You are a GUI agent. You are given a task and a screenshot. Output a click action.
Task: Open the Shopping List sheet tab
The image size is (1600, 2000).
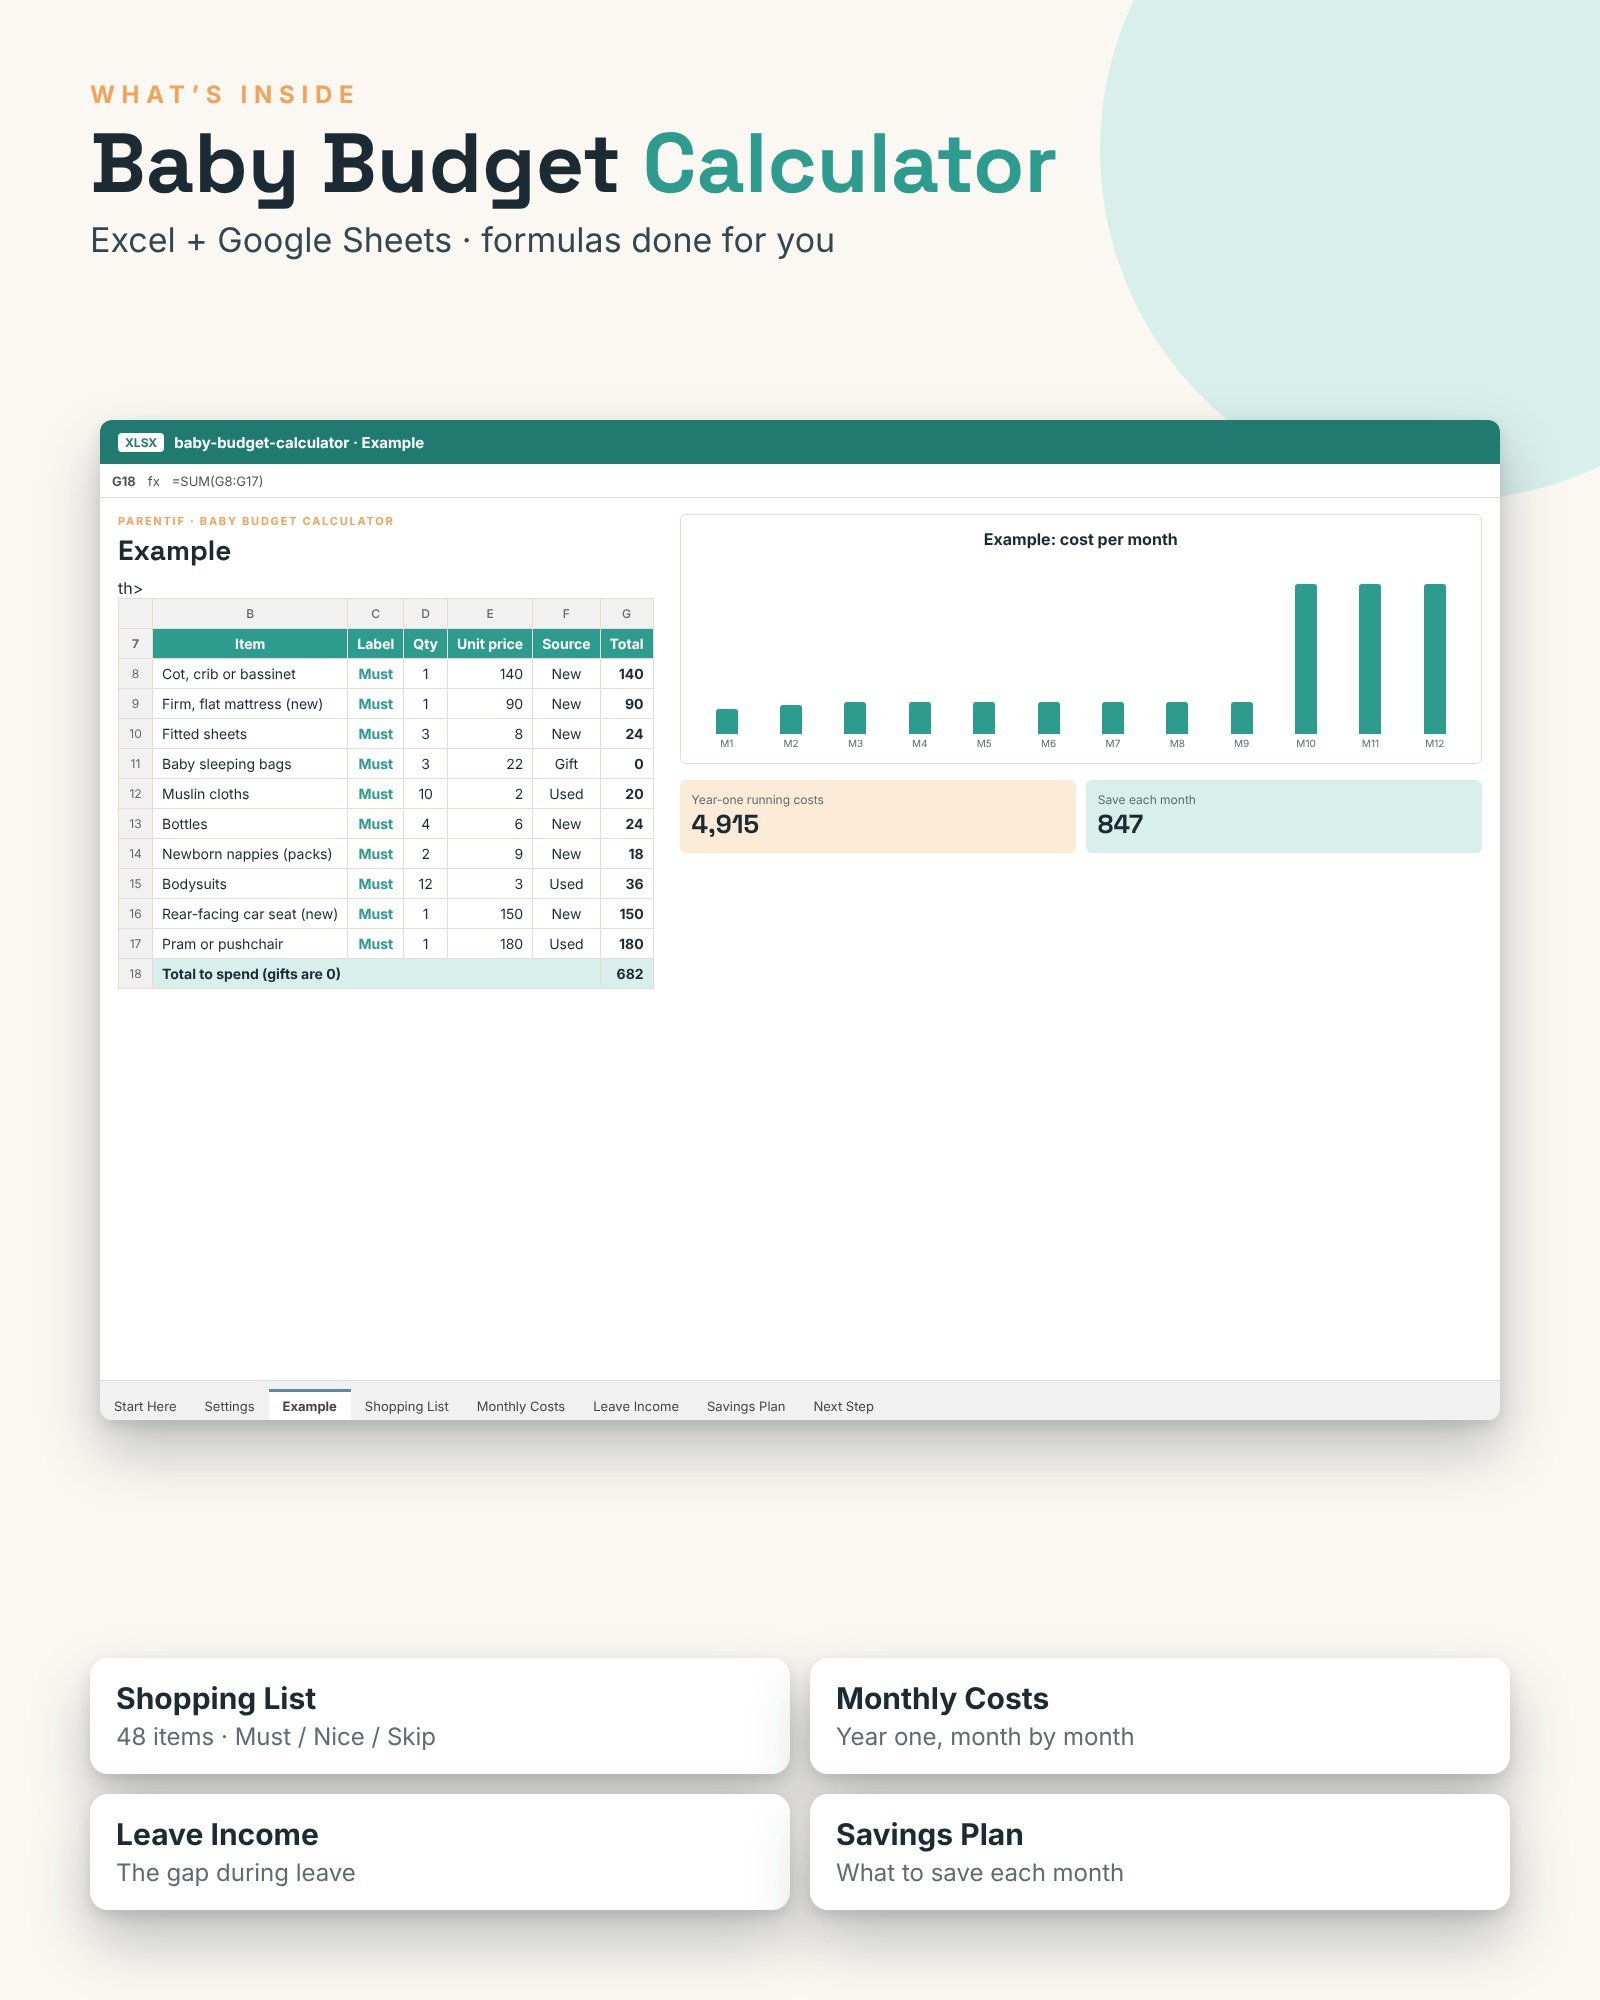tap(406, 1406)
